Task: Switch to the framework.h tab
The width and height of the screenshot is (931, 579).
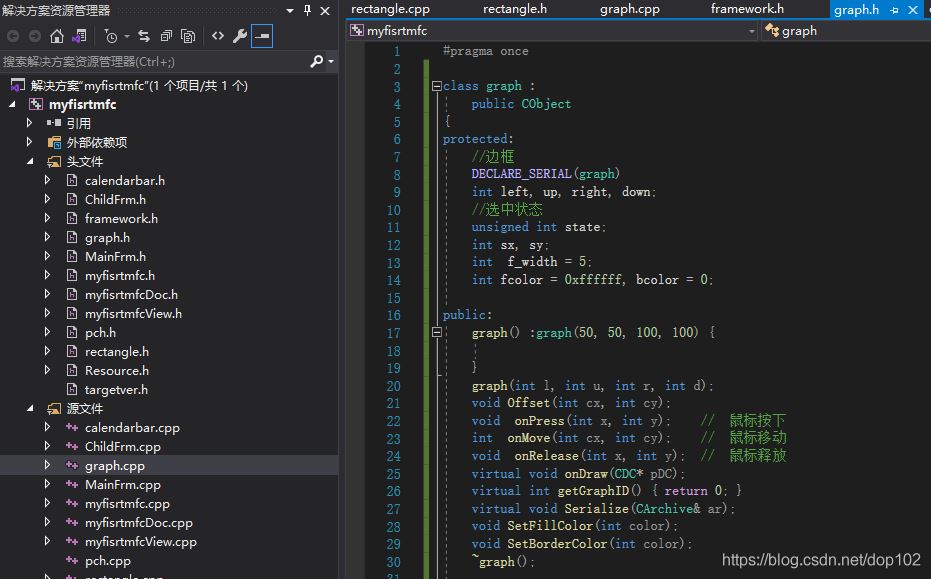Action: click(747, 9)
